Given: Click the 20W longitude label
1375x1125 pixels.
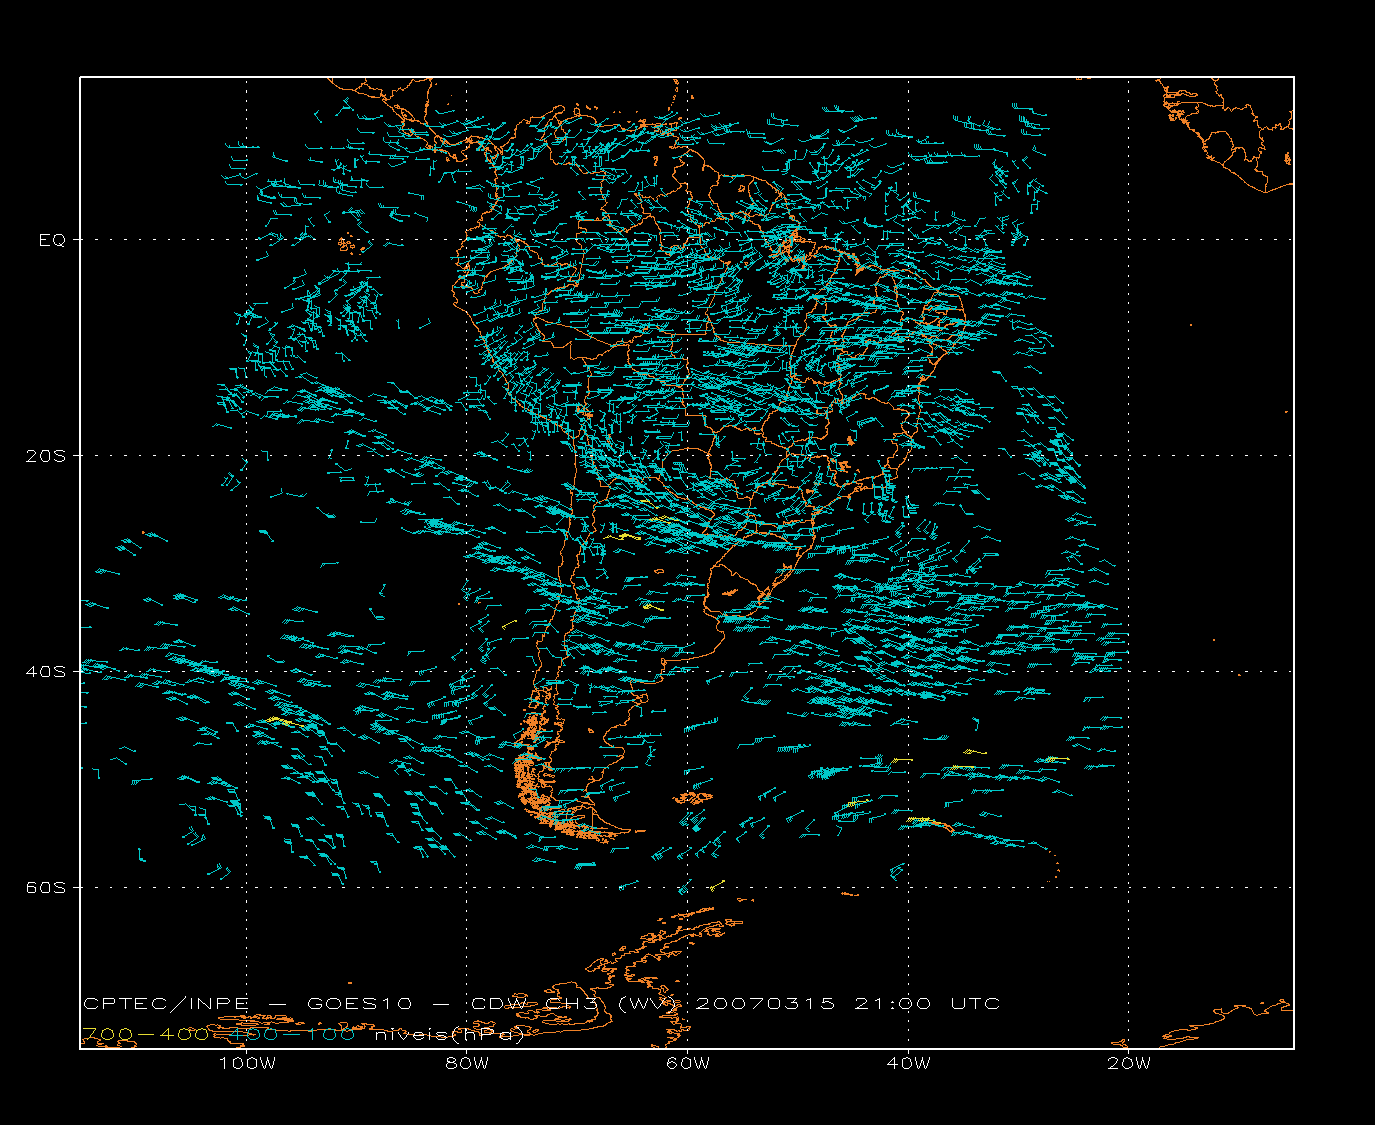Looking at the screenshot, I should (x=1129, y=1063).
